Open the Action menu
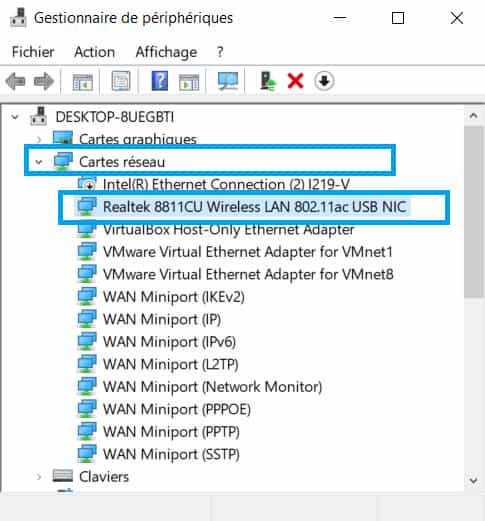The width and height of the screenshot is (485, 521). (94, 52)
